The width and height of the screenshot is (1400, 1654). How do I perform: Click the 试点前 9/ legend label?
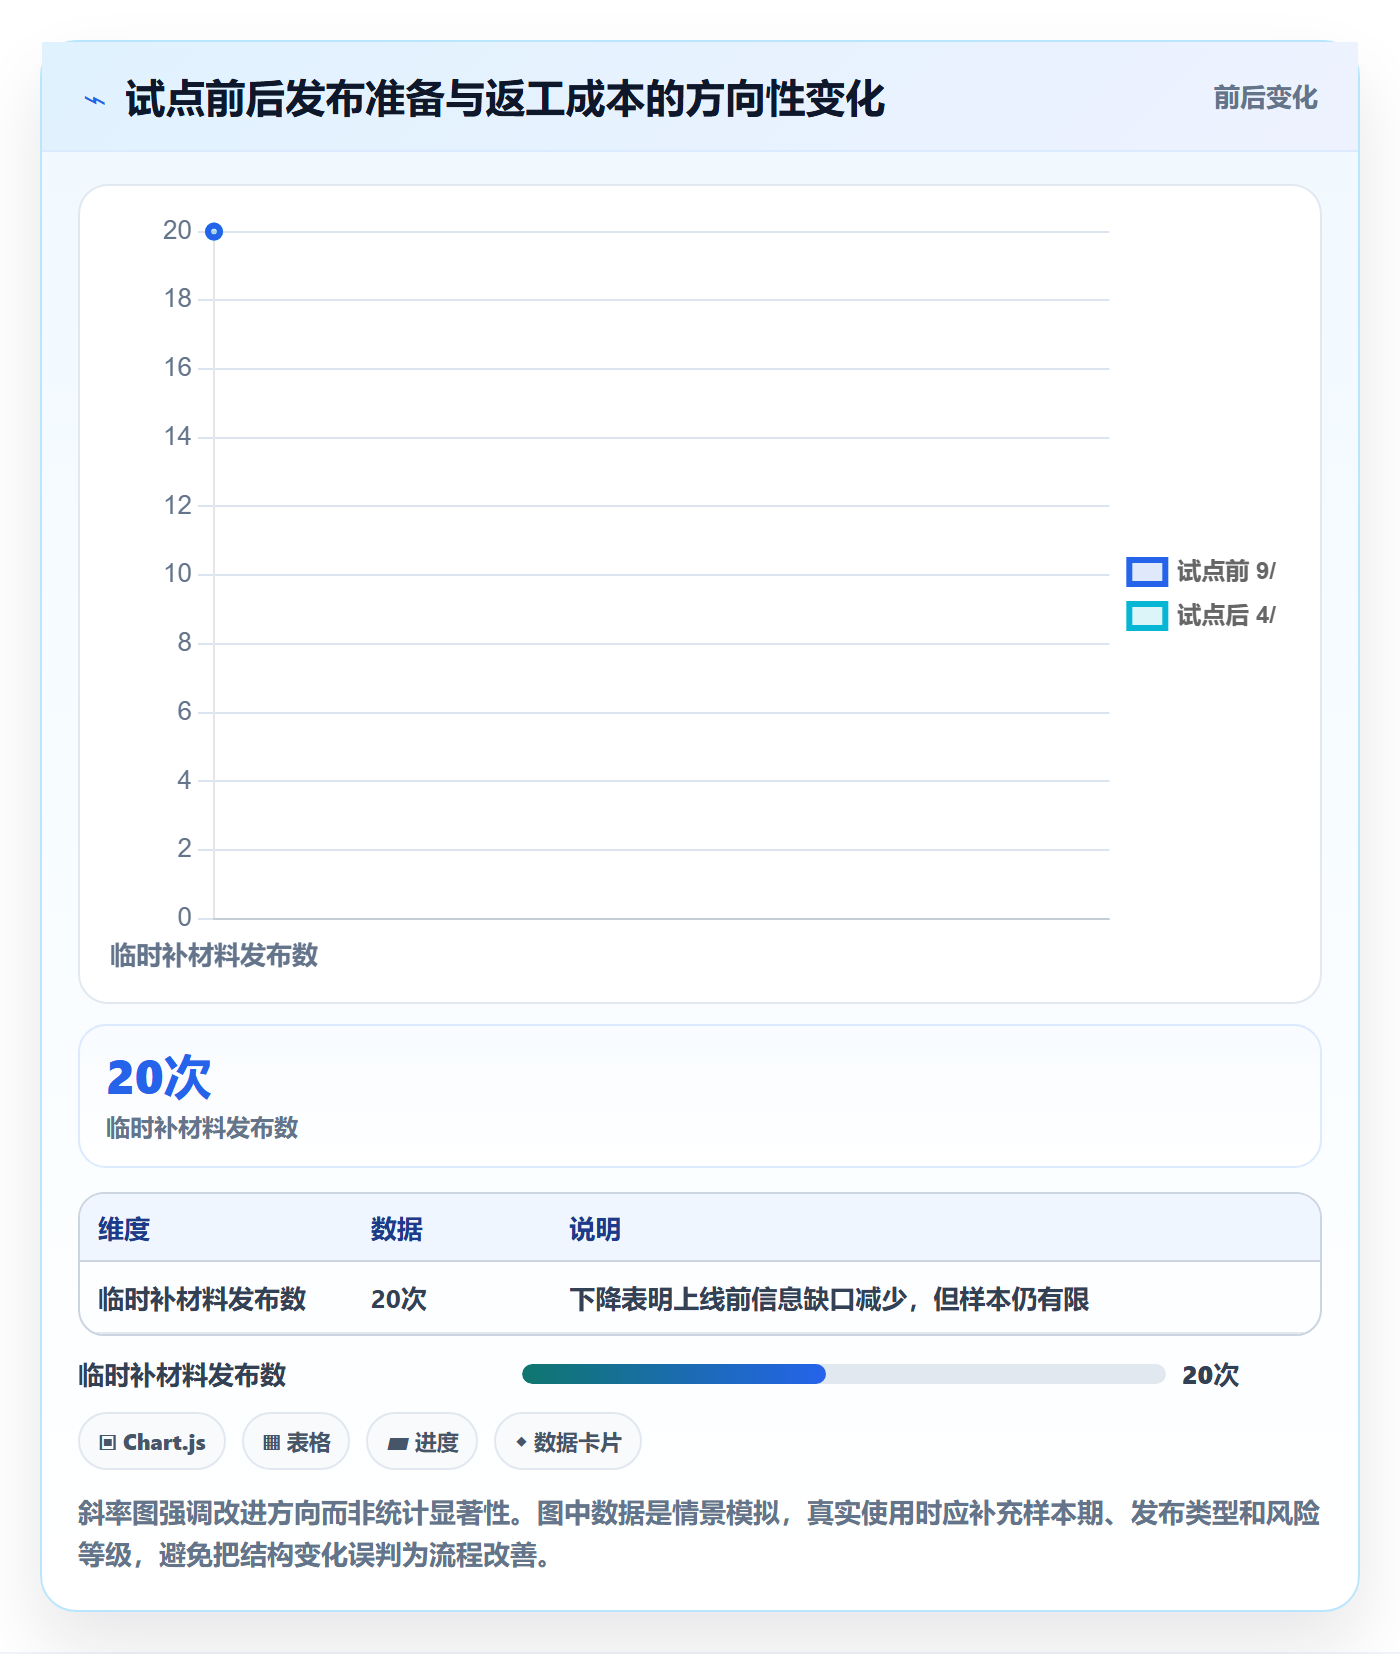point(1226,571)
